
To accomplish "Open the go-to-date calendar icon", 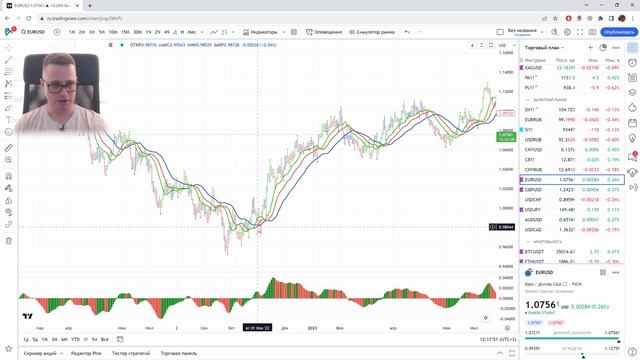I will click(x=120, y=339).
